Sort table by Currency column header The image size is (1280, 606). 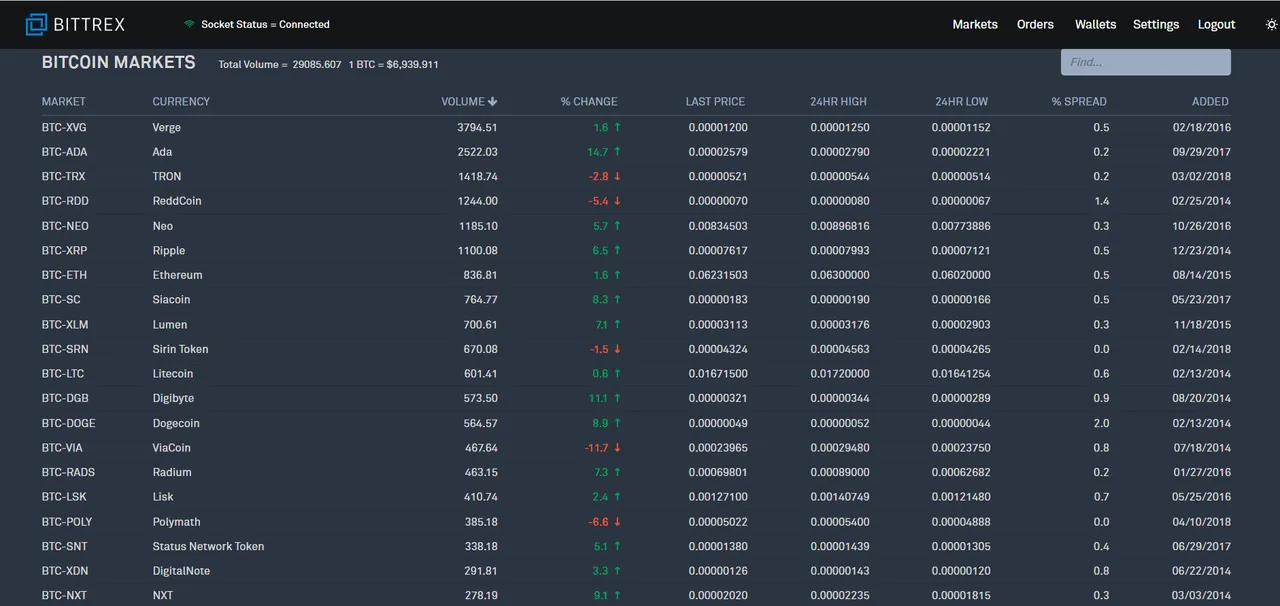click(181, 101)
